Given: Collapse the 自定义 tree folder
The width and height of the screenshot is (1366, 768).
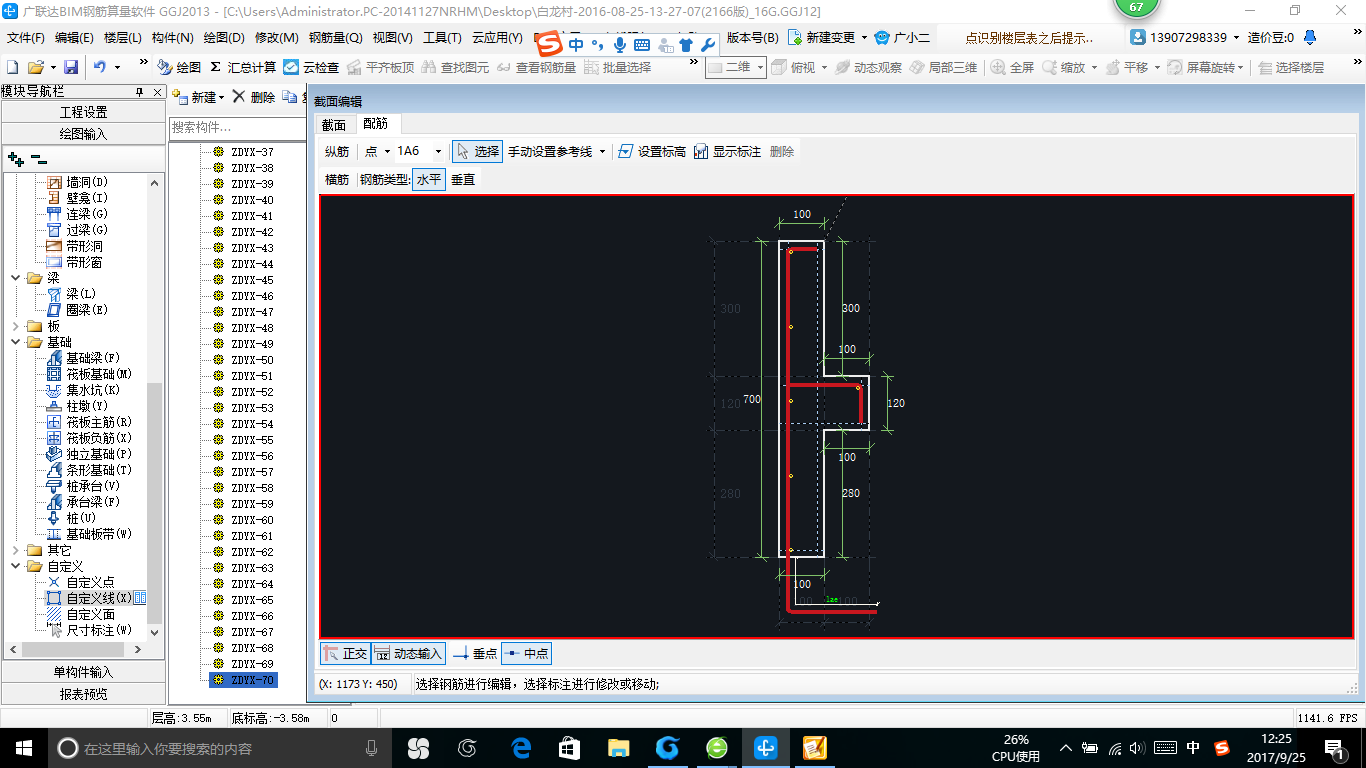Looking at the screenshot, I should (15, 566).
